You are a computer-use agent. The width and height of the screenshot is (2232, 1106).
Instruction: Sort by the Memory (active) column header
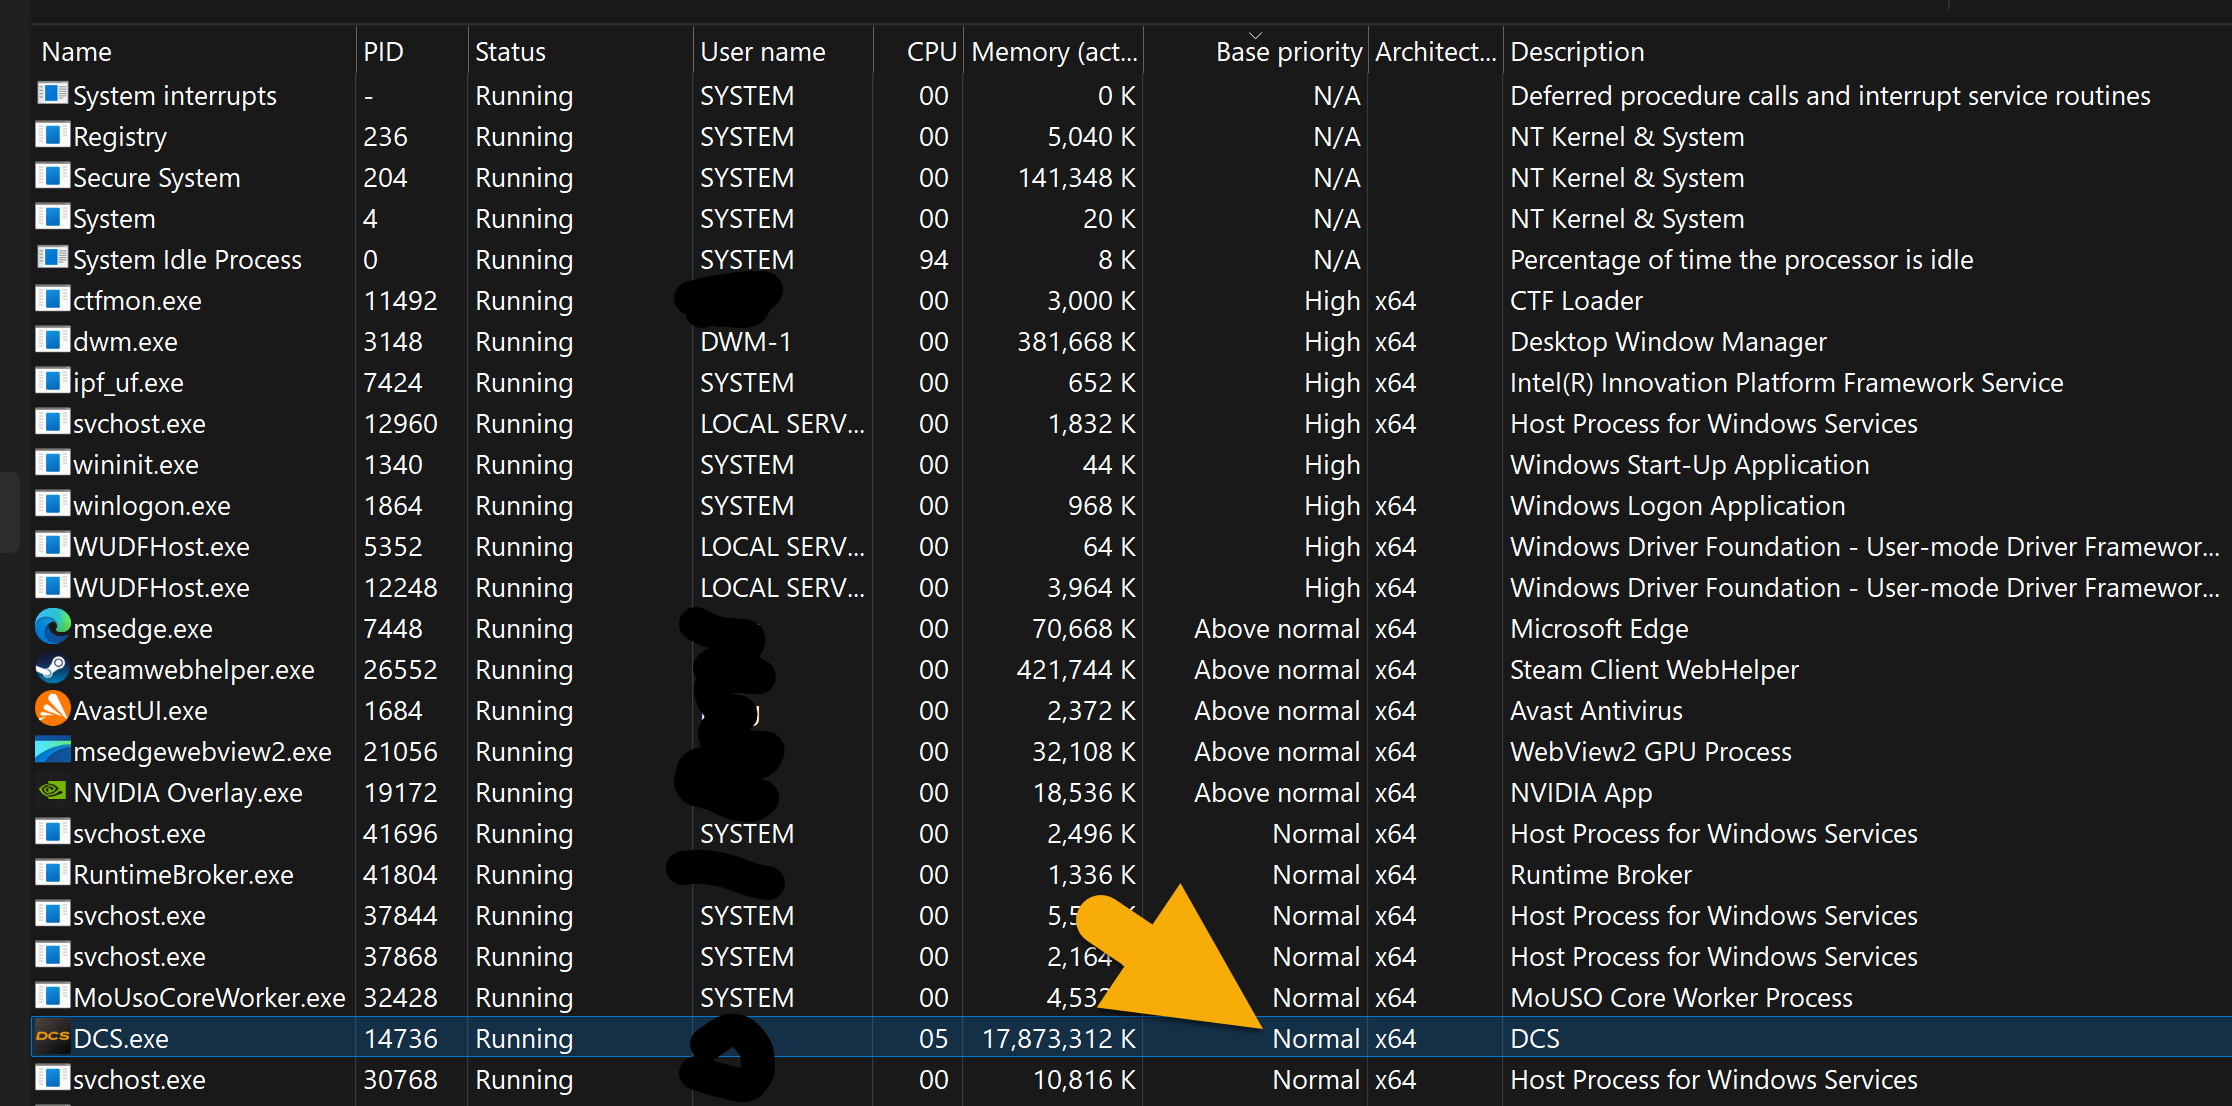[1053, 52]
